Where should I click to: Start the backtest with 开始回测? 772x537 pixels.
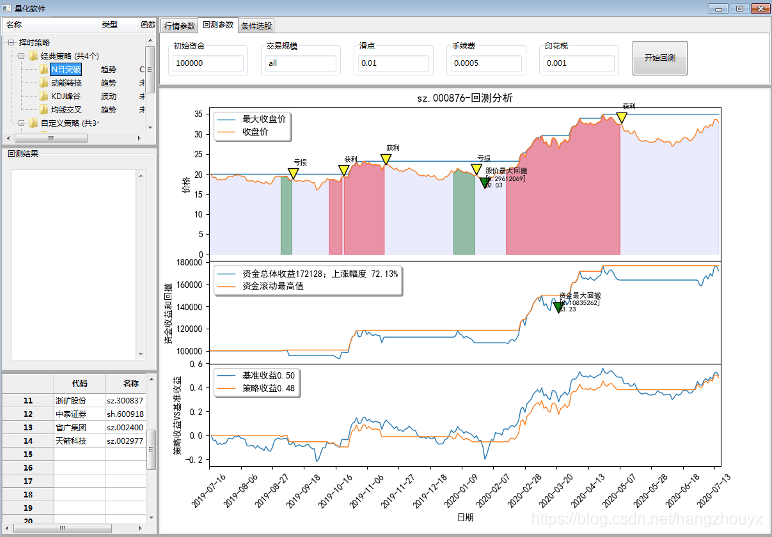660,58
